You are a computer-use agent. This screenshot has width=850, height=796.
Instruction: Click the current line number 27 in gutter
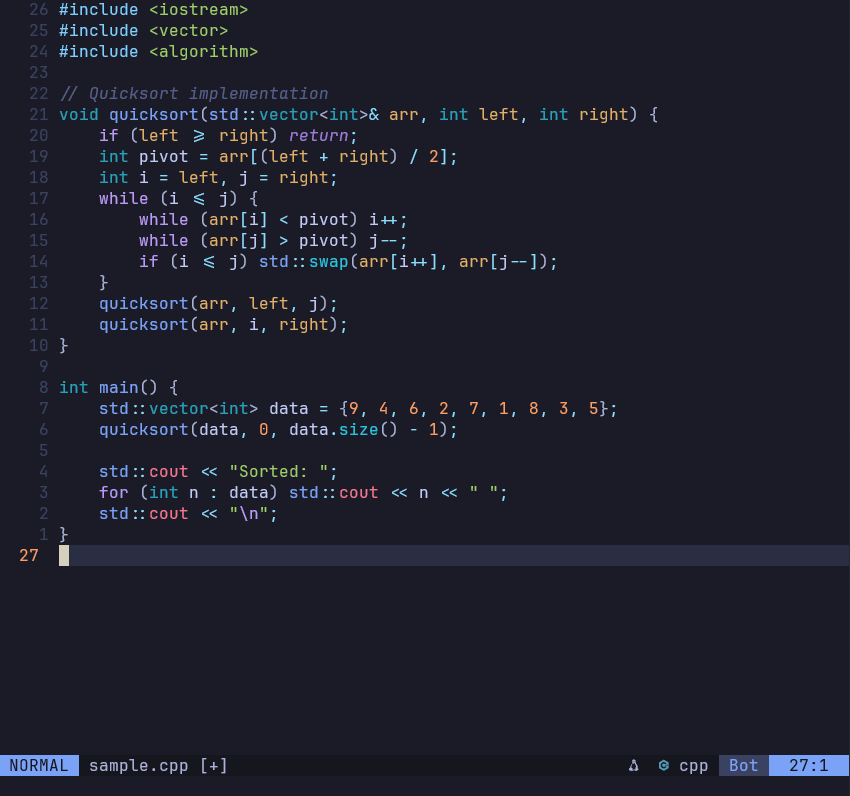click(29, 556)
